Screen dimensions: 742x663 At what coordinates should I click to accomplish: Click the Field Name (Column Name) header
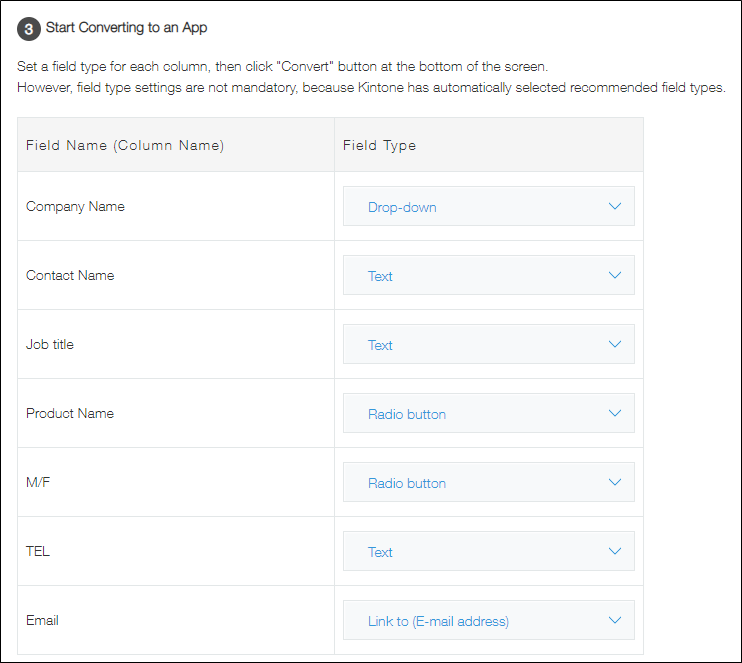click(125, 145)
